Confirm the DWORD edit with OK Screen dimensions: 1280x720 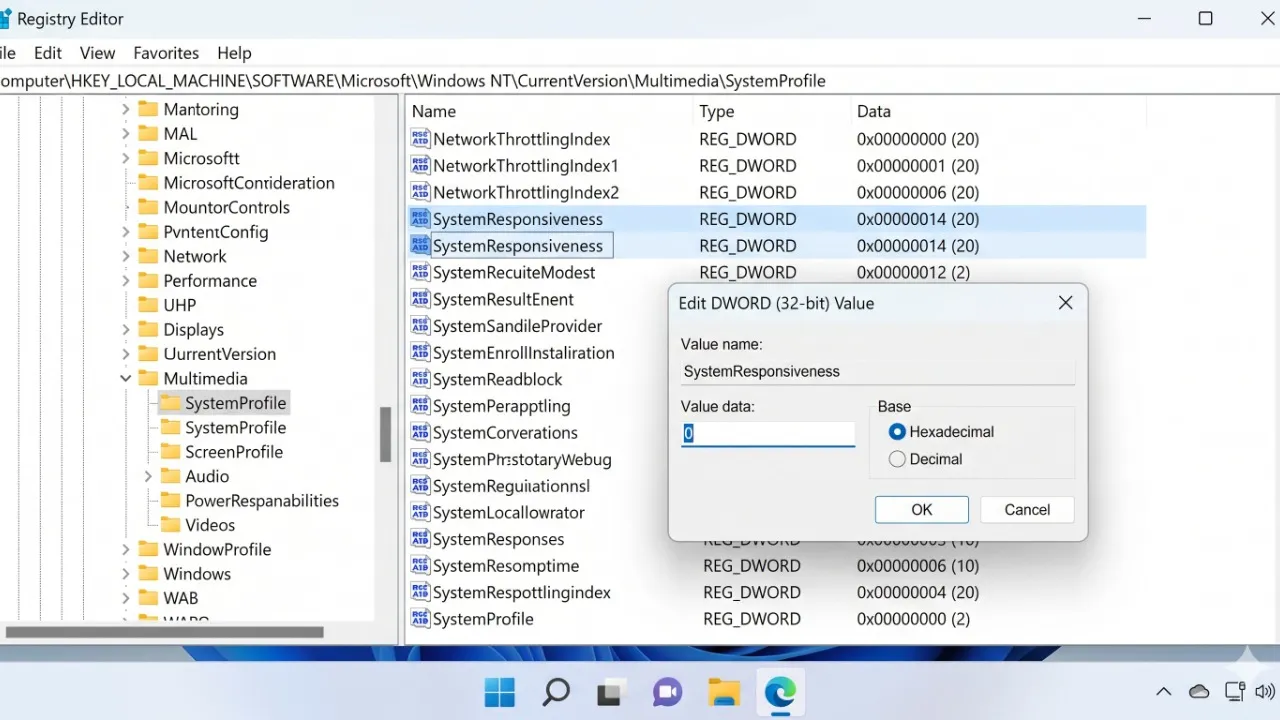[921, 509]
